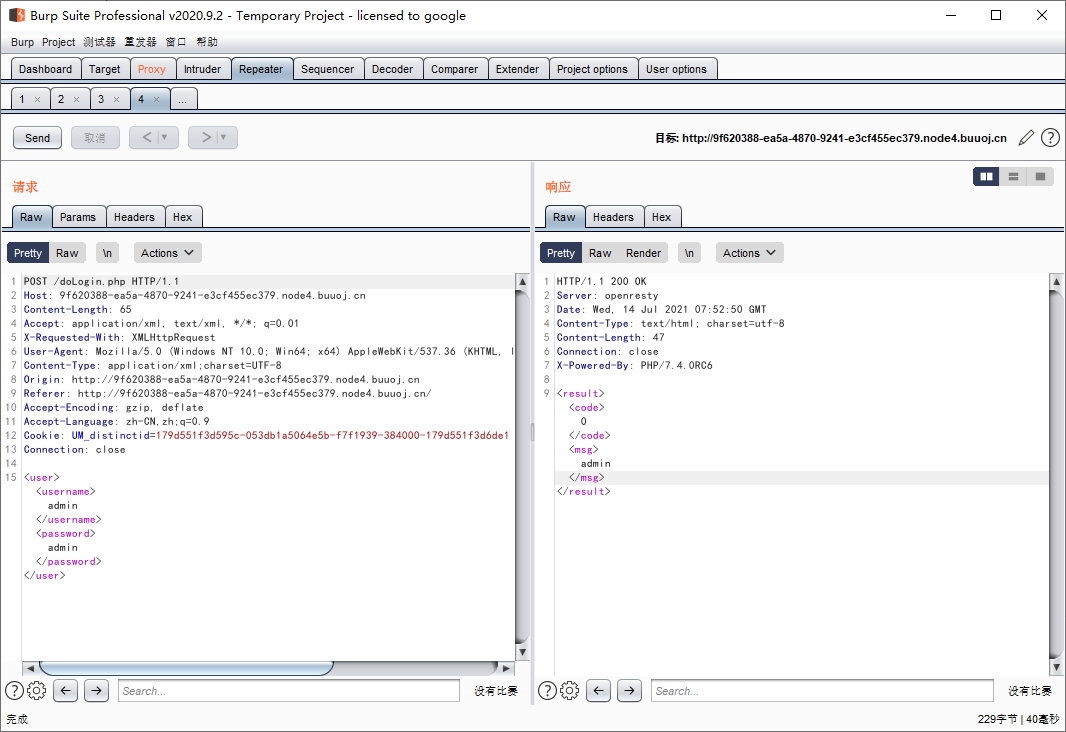Open the response pane search settings gear
The height and width of the screenshot is (732, 1066).
tap(570, 691)
